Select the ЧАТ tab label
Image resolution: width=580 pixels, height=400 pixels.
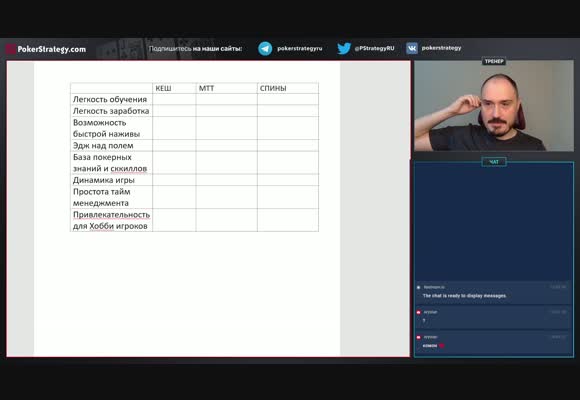[x=494, y=162]
